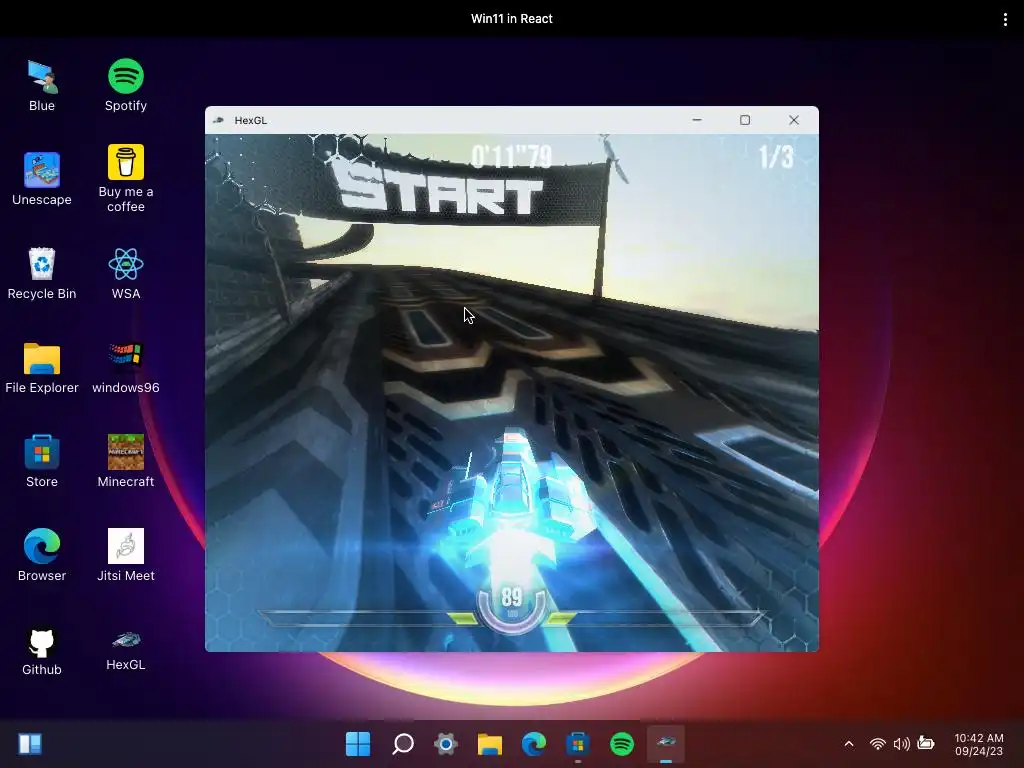Screen dimensions: 1024x768
Task: Open the Recycle Bin
Action: click(42, 274)
